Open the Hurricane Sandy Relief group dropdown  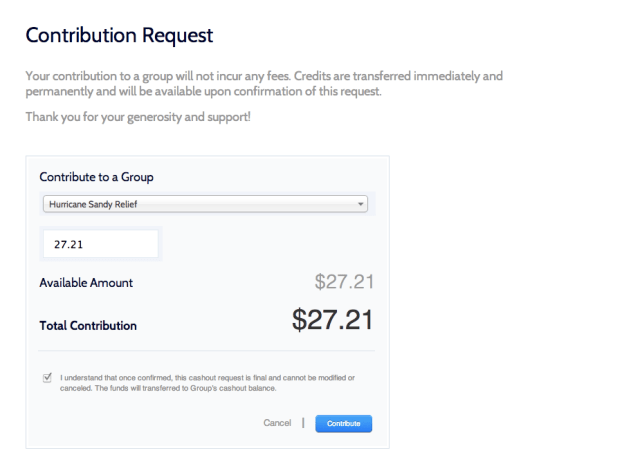click(200, 203)
